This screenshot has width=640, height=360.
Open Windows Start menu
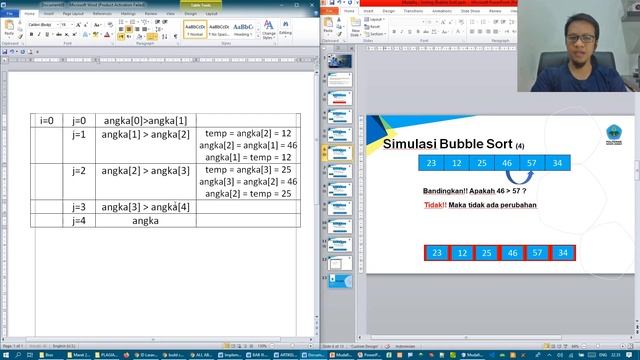(6, 355)
